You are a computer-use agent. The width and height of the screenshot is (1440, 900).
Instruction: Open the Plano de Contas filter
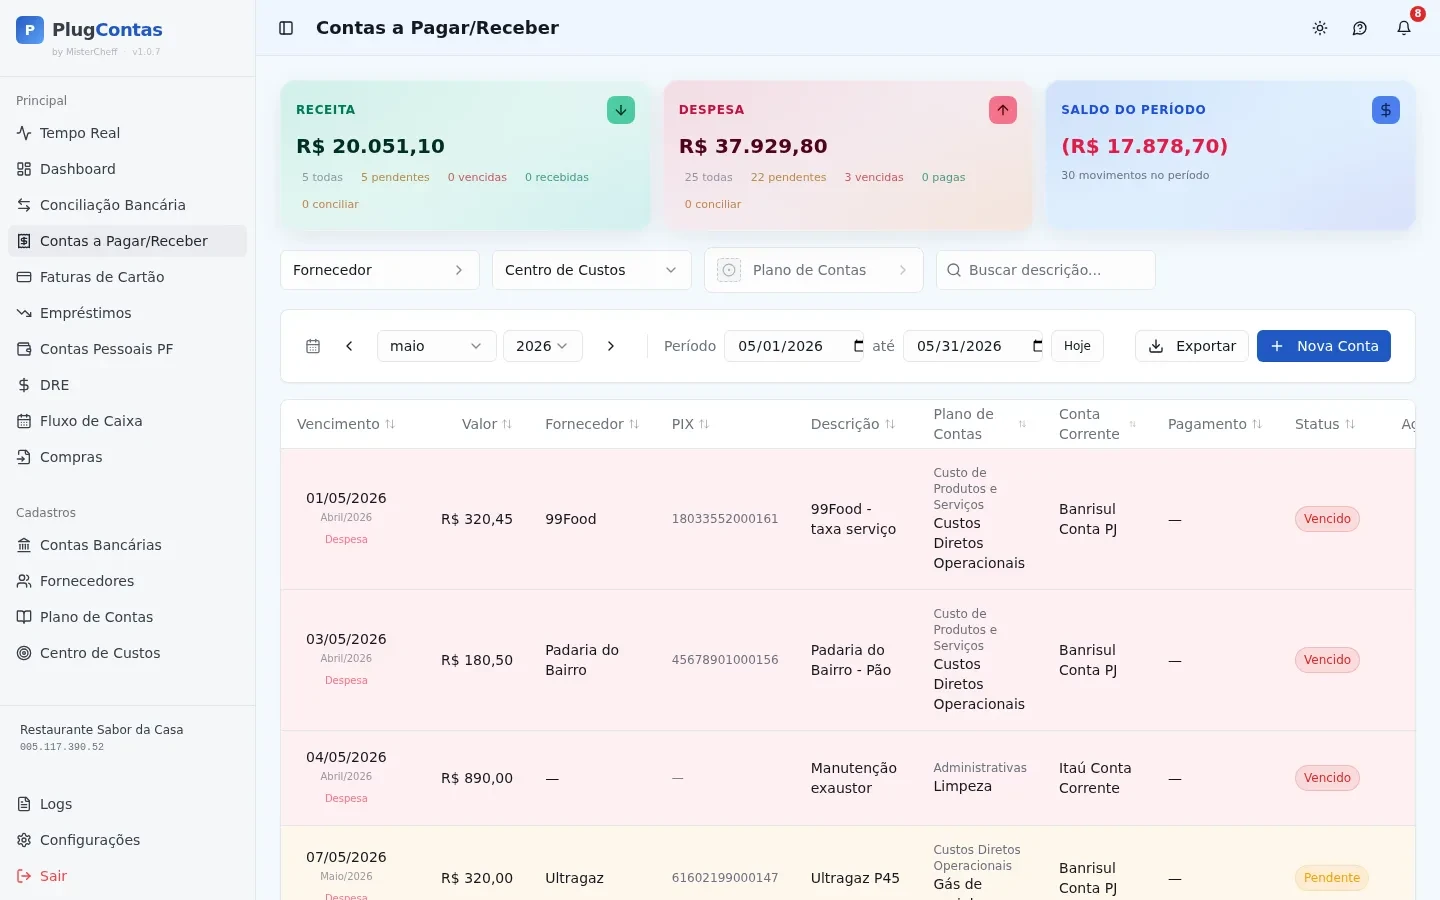pyautogui.click(x=814, y=270)
